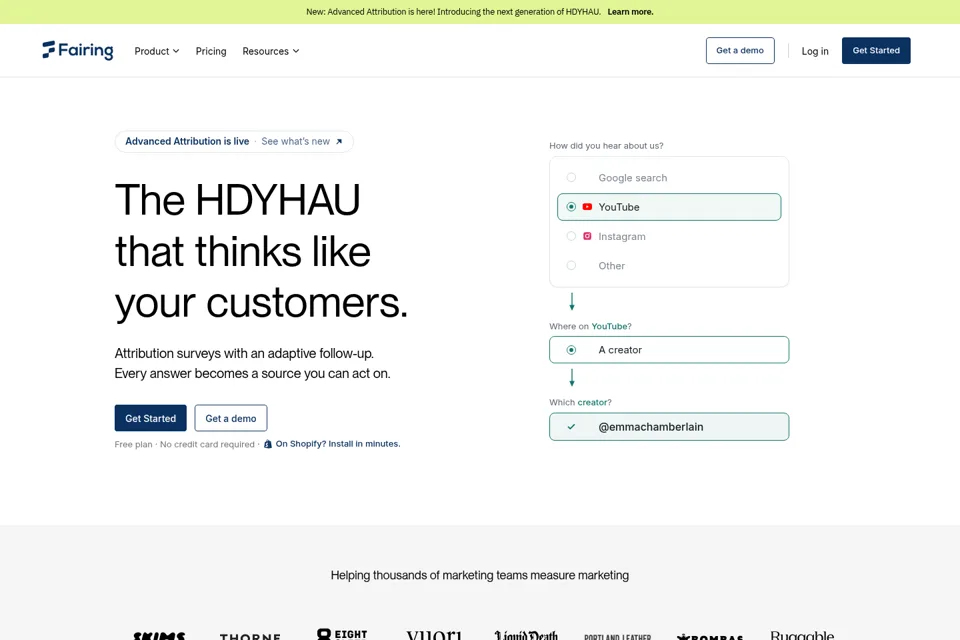Screen dimensions: 960x640
Task: Click the Fairing logo
Action: pos(78,50)
